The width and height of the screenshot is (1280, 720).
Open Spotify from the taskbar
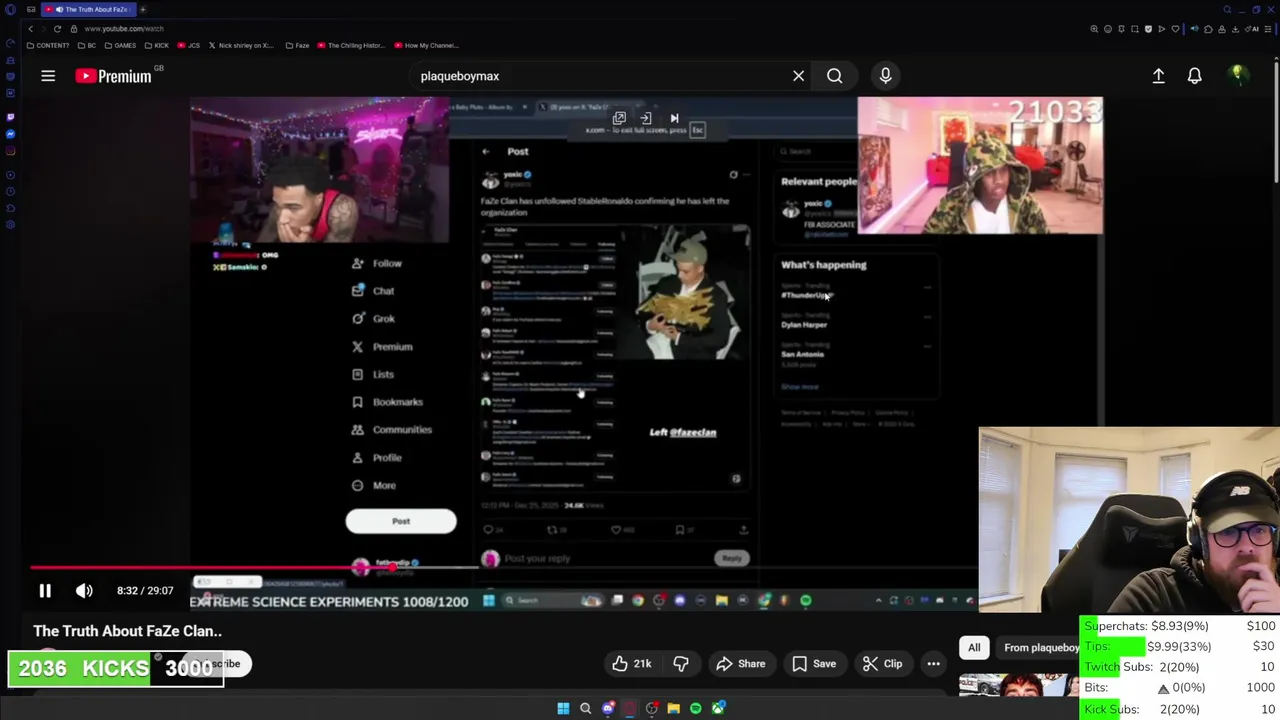point(695,709)
